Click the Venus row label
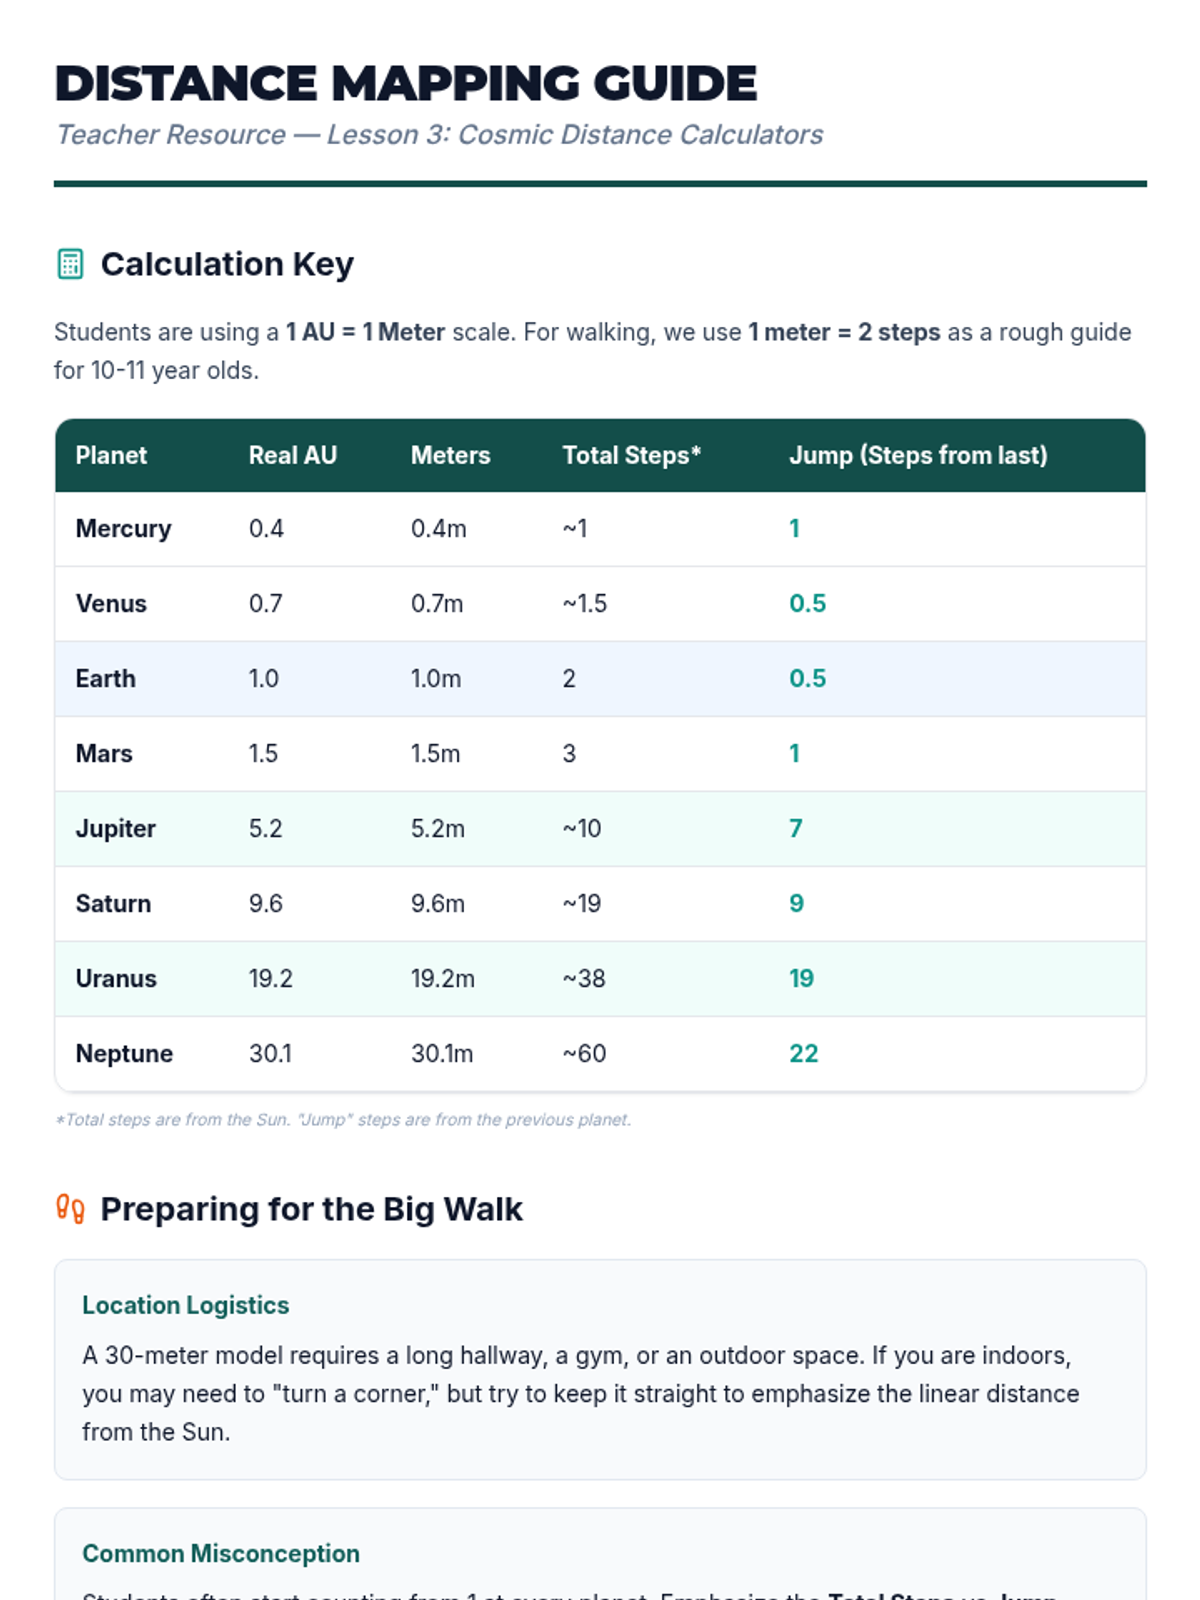 [111, 604]
